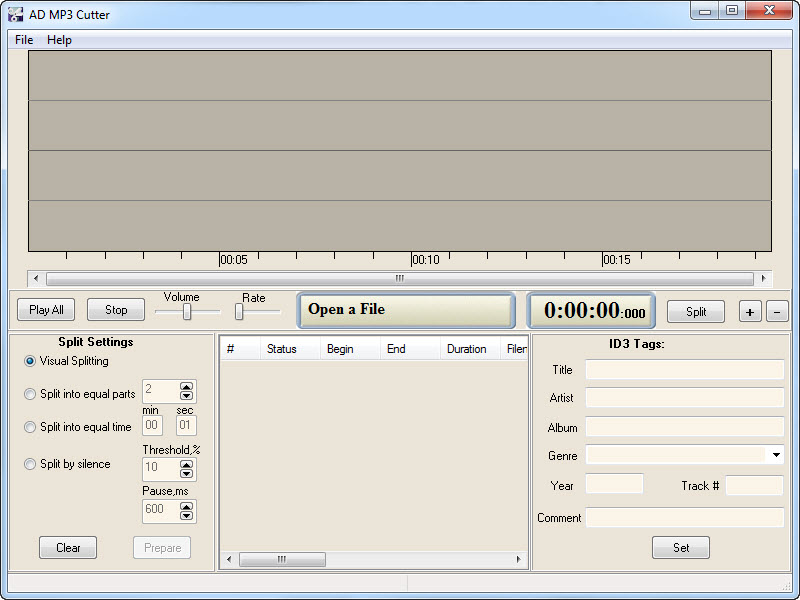Image resolution: width=800 pixels, height=600 pixels.
Task: Click the zoom in plus button
Action: click(750, 311)
